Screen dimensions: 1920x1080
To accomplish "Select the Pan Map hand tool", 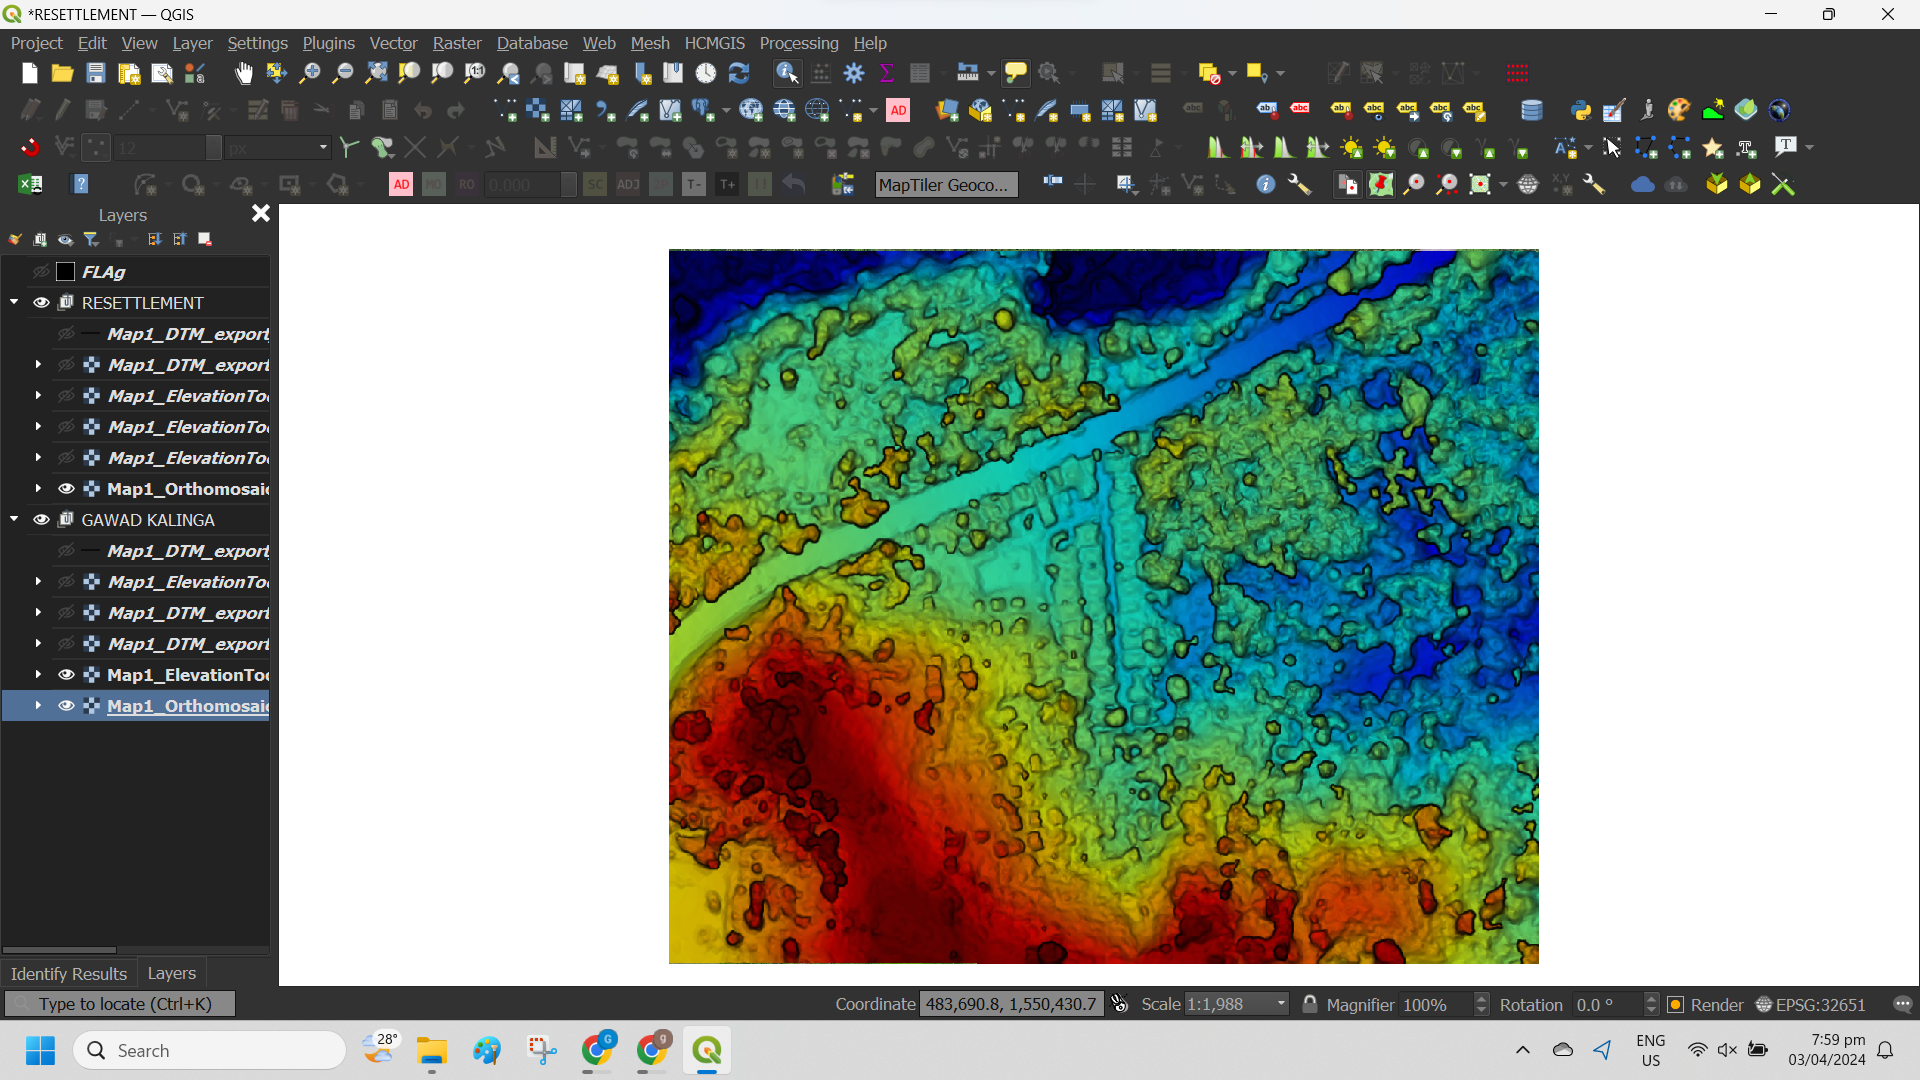I will pos(243,73).
